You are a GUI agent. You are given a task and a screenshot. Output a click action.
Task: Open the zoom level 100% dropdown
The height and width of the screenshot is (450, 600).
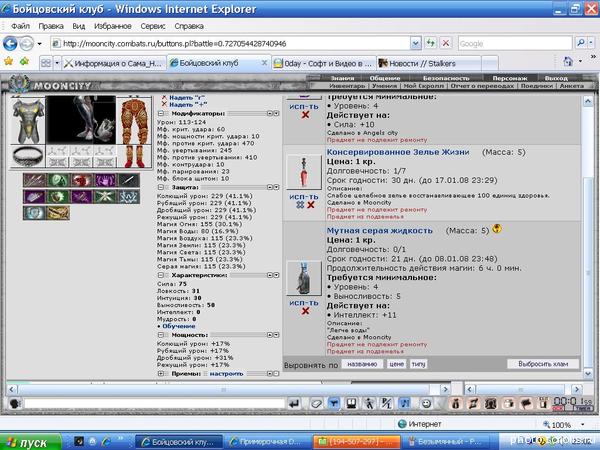point(582,424)
